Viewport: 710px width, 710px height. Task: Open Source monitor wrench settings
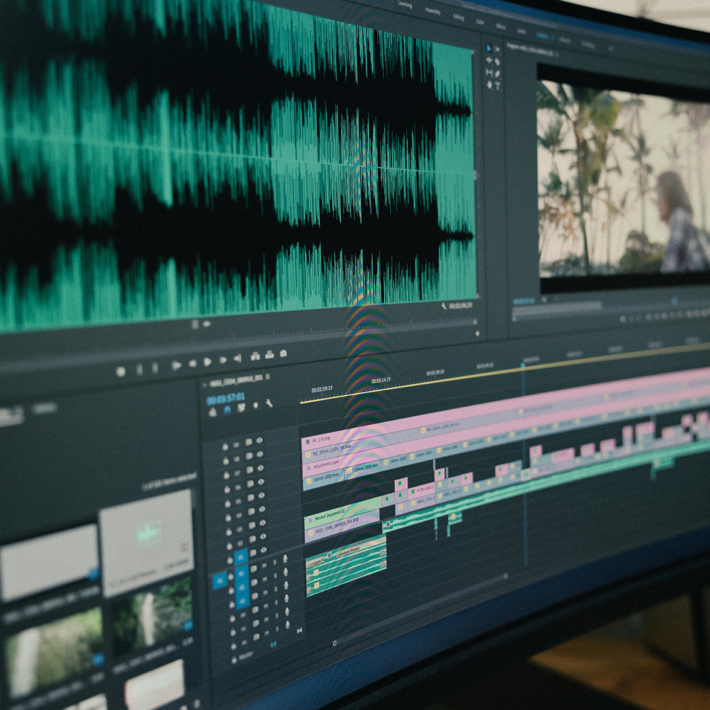444,306
